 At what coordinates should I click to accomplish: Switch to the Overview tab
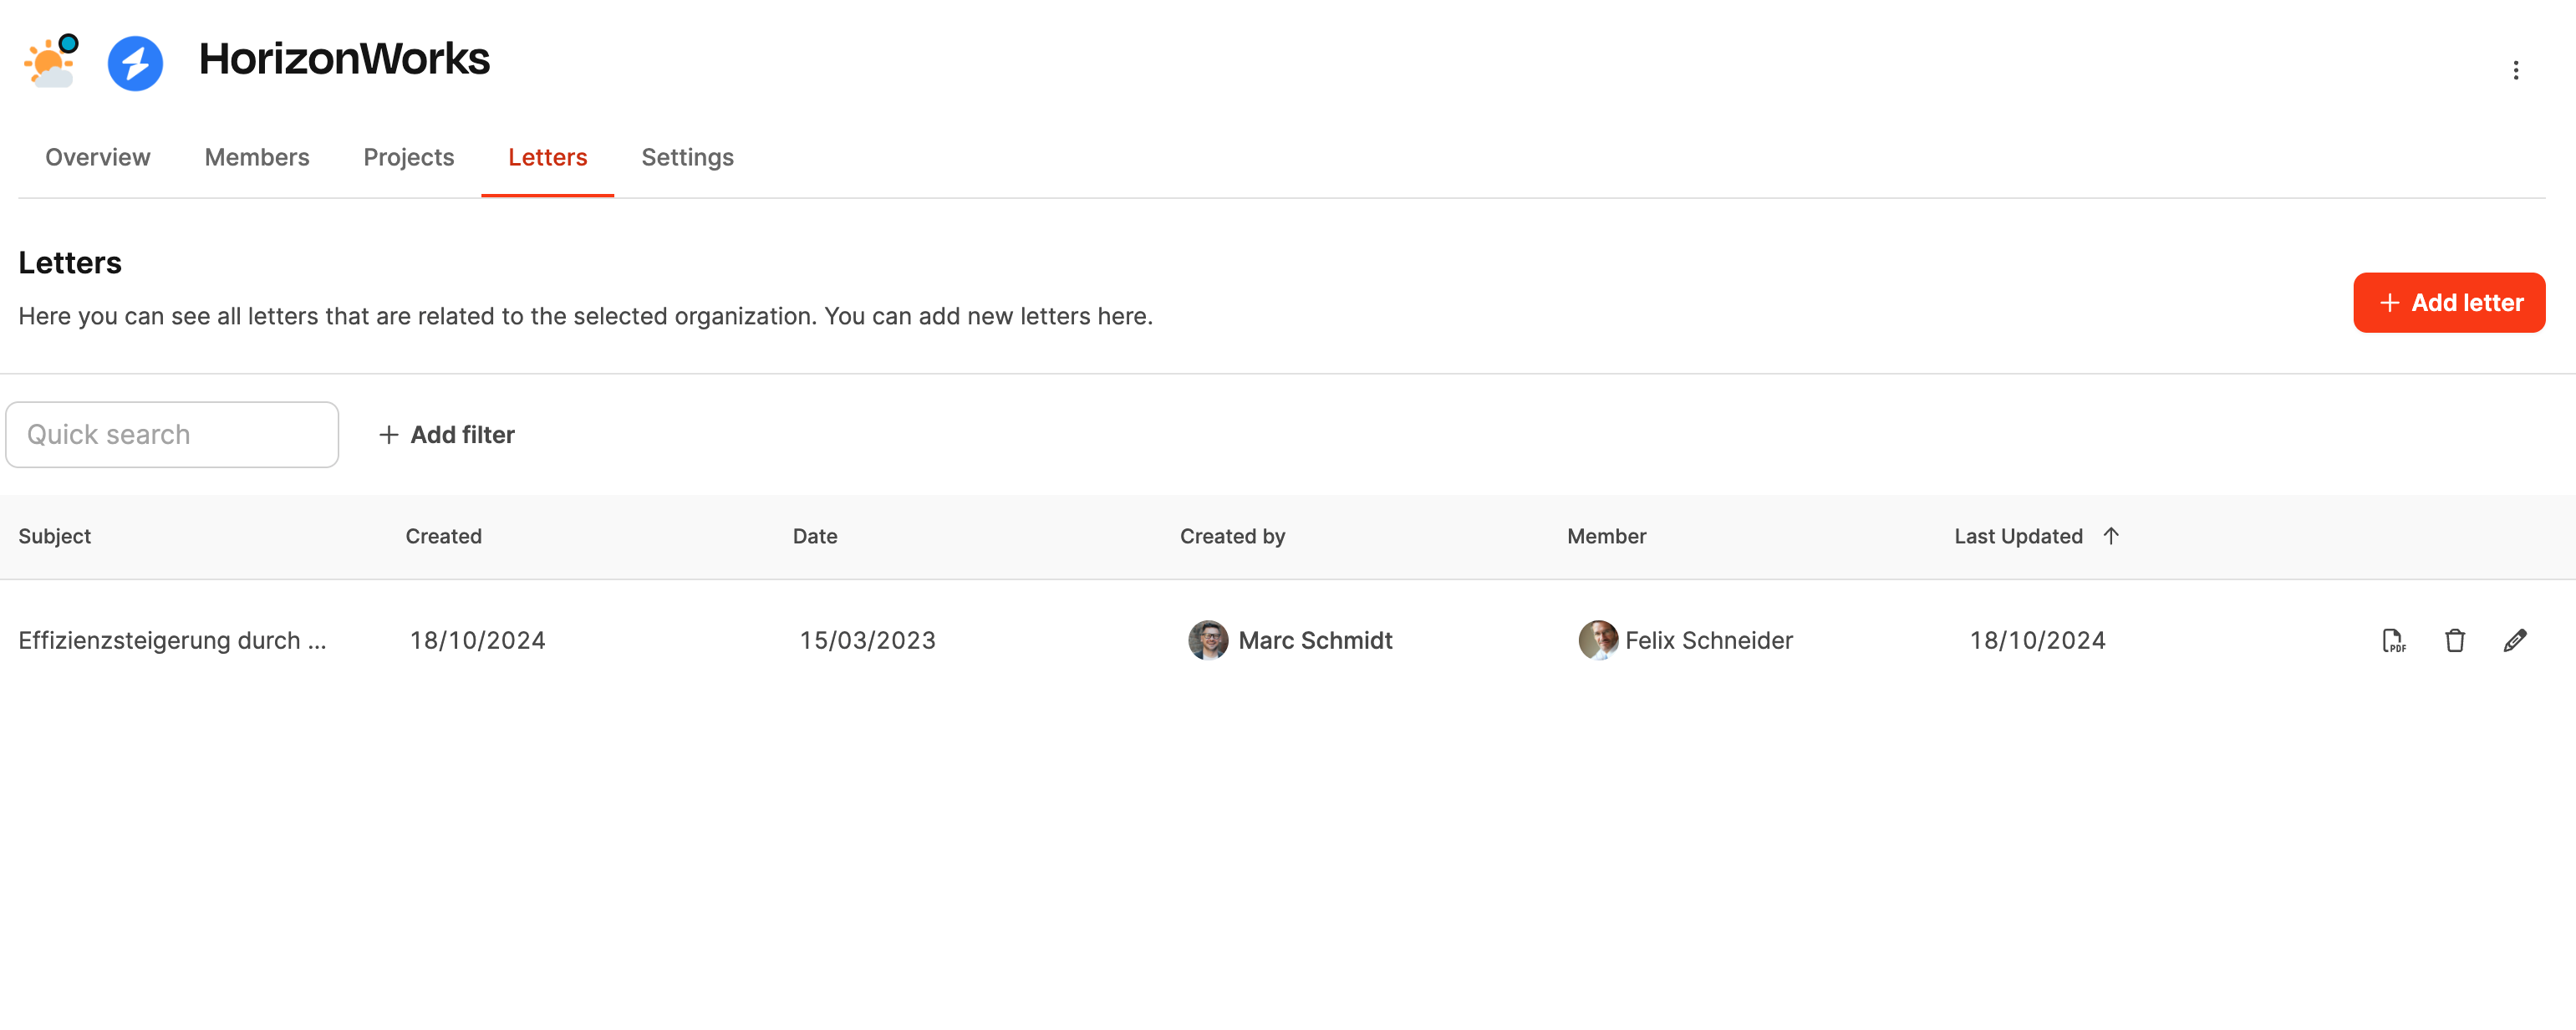(97, 157)
